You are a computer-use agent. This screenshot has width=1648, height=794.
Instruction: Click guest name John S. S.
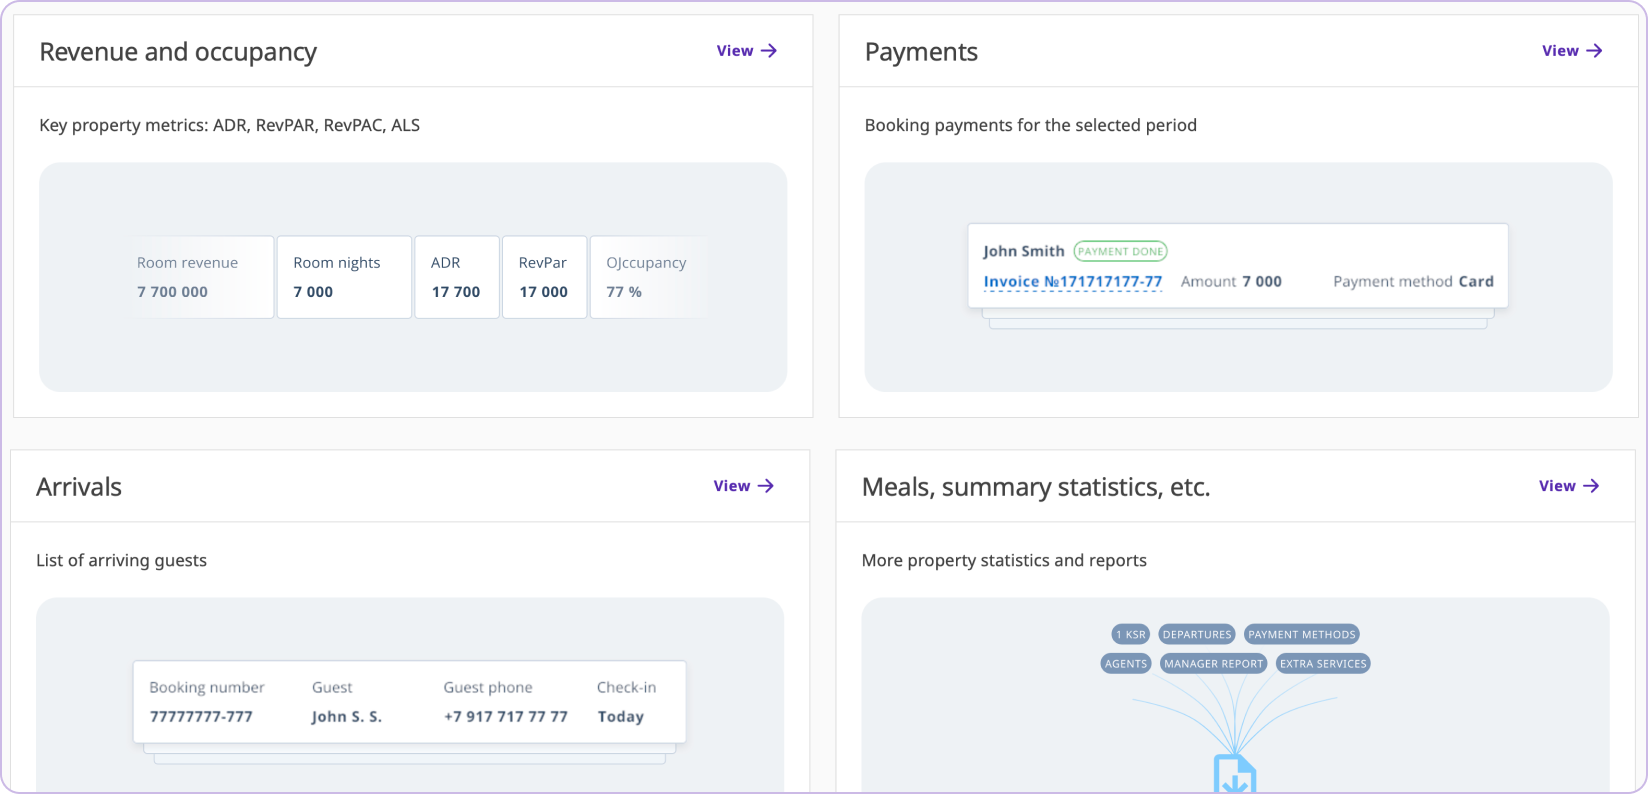[347, 717]
